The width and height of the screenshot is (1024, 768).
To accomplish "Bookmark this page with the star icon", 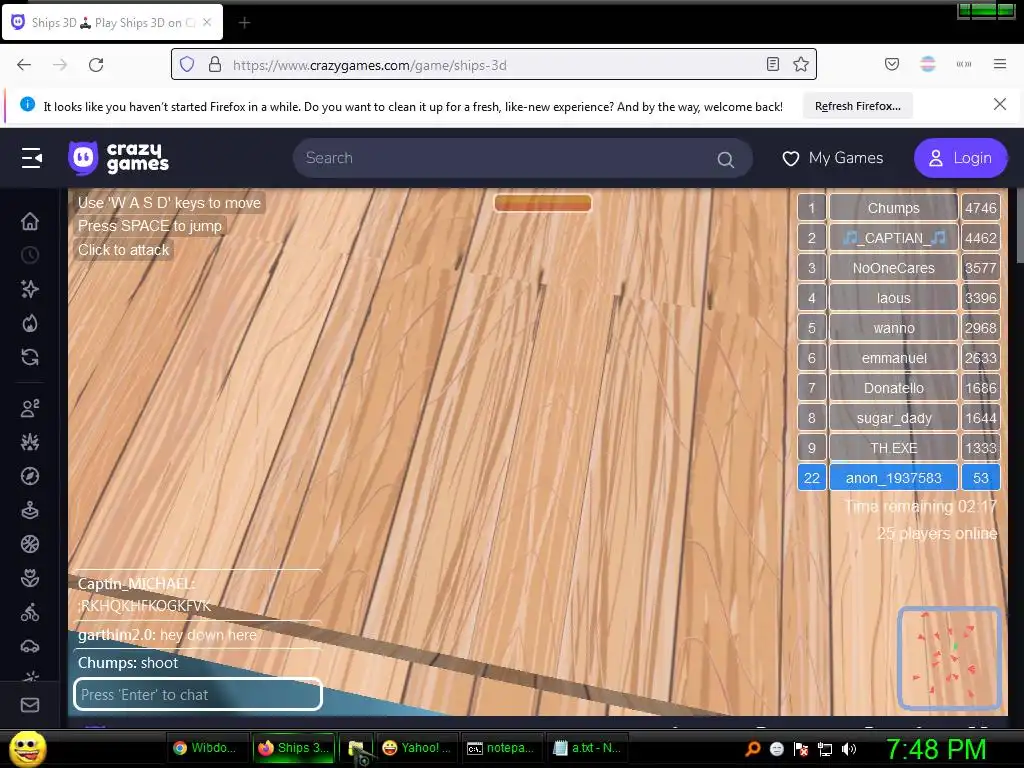I will [x=801, y=64].
